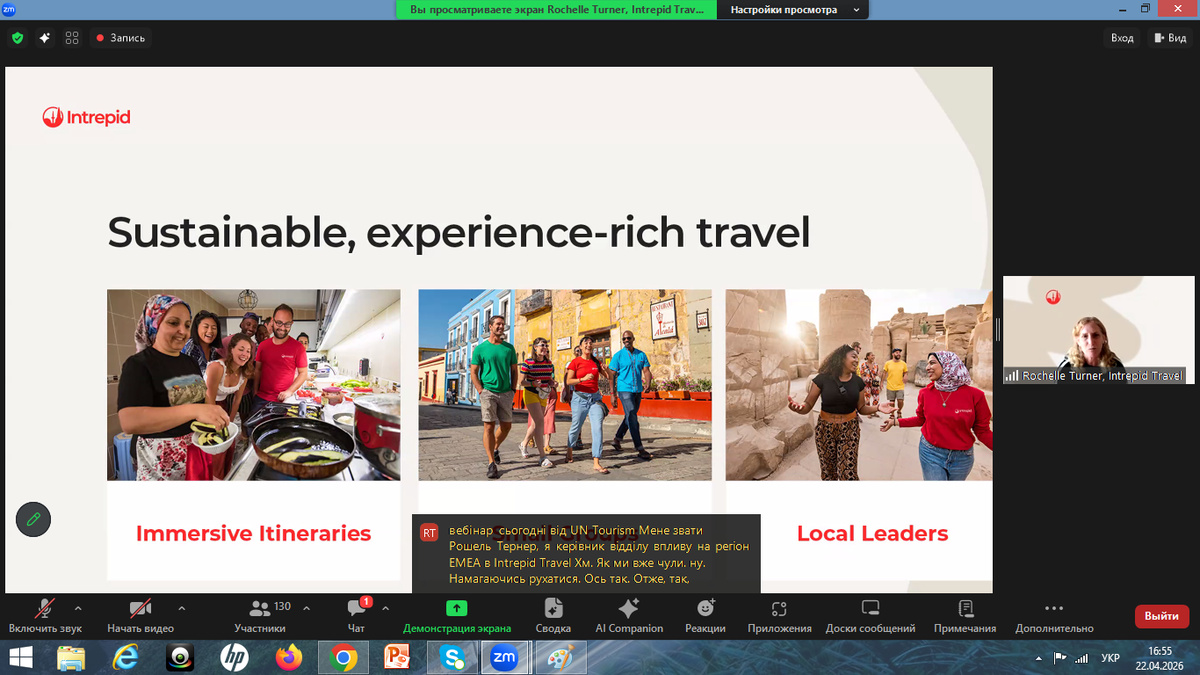Click the red Выйти leave button
This screenshot has height=675, width=1200.
[x=1161, y=616]
